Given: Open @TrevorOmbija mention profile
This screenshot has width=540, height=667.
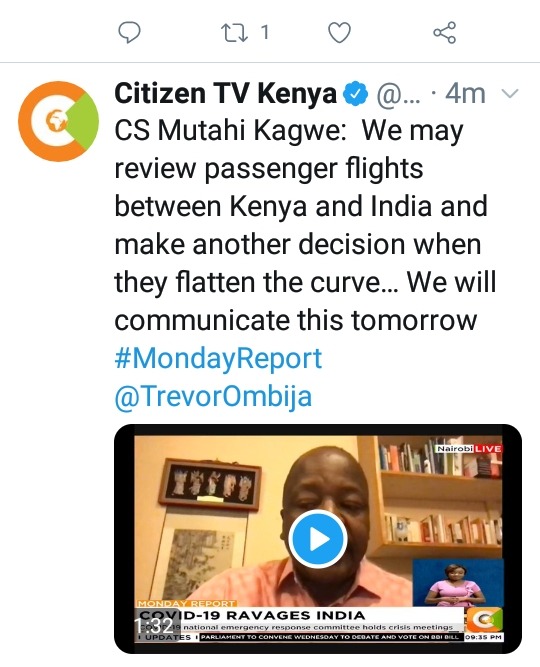Looking at the screenshot, I should 213,396.
